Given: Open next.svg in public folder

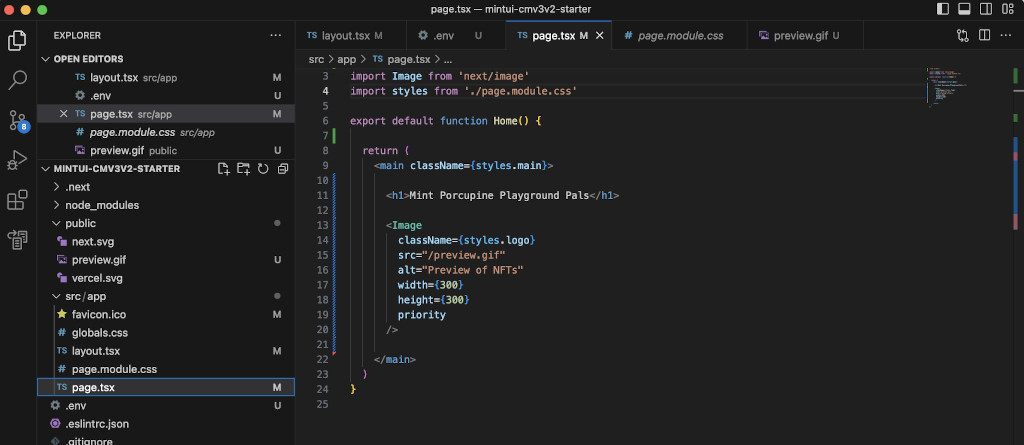Looking at the screenshot, I should point(166,242).
